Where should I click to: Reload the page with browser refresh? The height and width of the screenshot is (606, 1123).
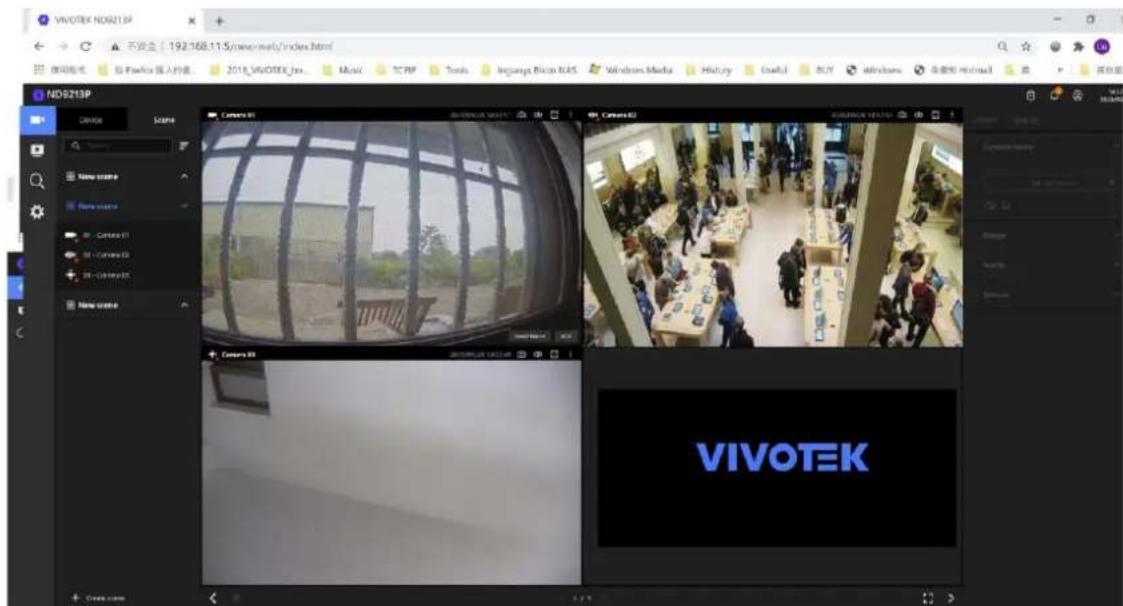pyautogui.click(x=86, y=46)
